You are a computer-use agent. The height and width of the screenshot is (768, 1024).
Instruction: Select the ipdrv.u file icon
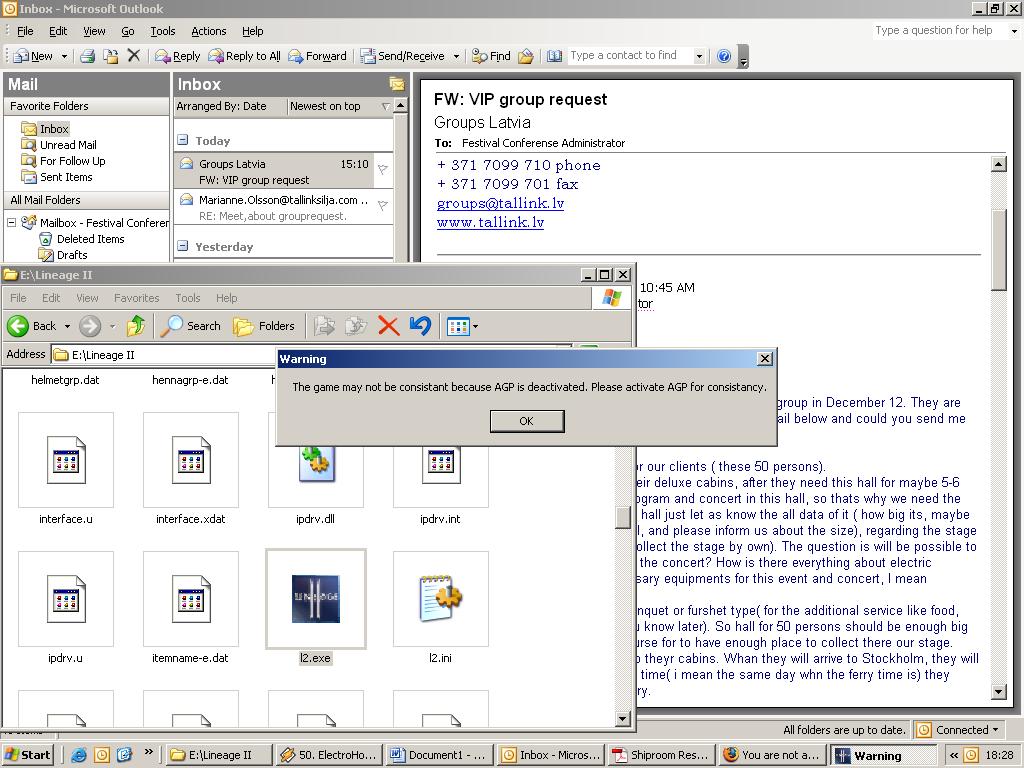(66, 599)
